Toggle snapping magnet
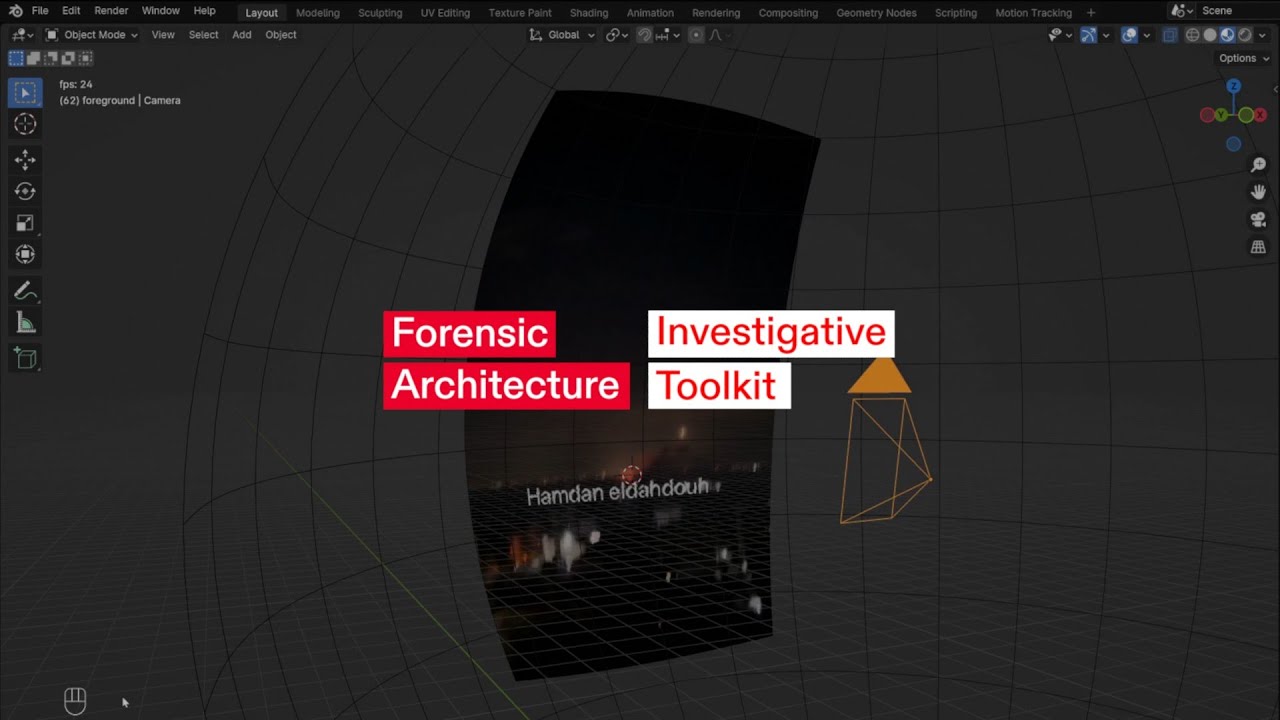Viewport: 1280px width, 720px height. tap(644, 35)
